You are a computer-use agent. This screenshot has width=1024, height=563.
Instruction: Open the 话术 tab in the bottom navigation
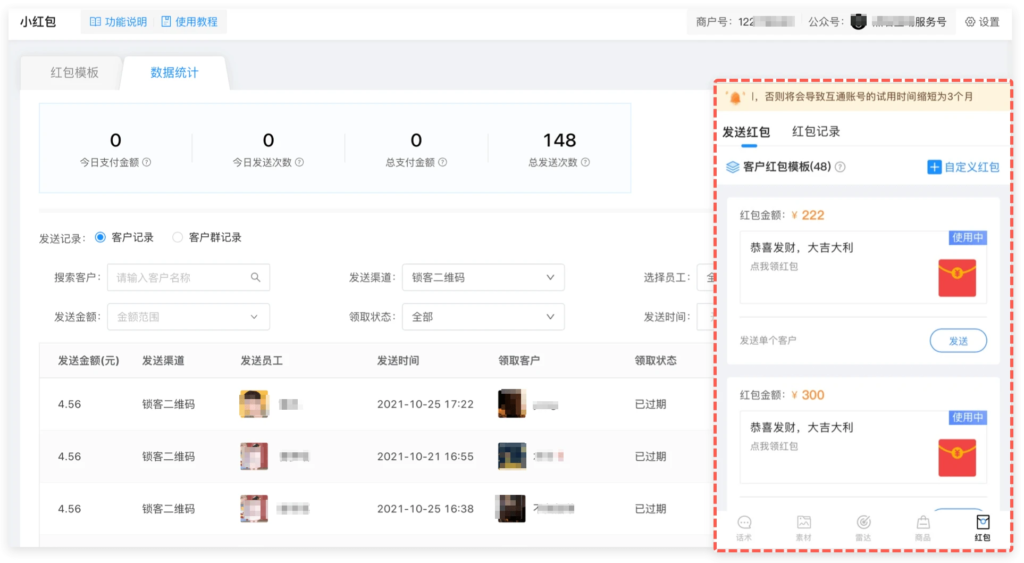[744, 528]
